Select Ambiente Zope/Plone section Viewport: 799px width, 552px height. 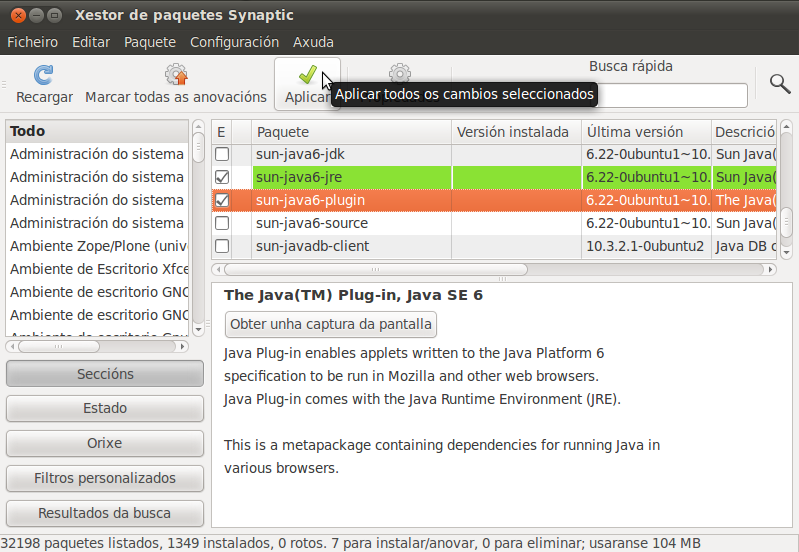point(97,246)
